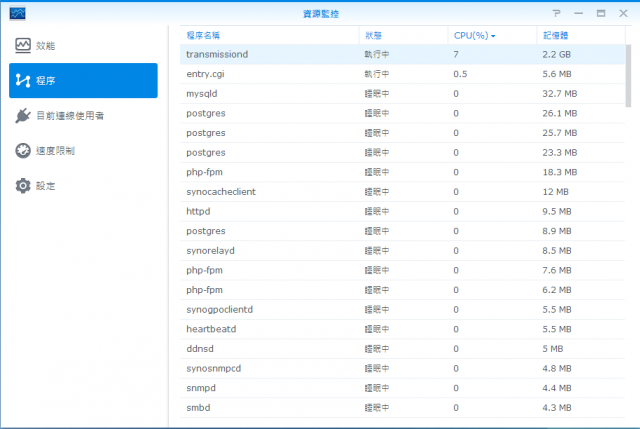Image resolution: width=640 pixels, height=429 pixels.
Task: Click the plug icon for connected users
Action: pyautogui.click(x=23, y=116)
